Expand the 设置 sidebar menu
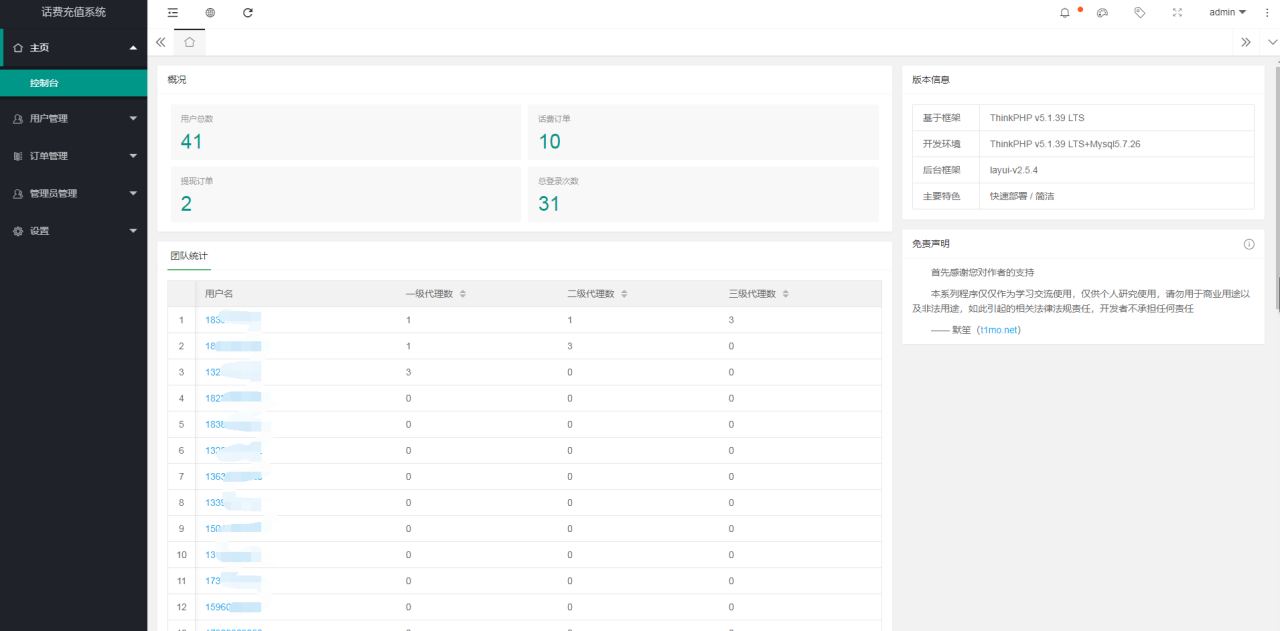 tap(73, 231)
